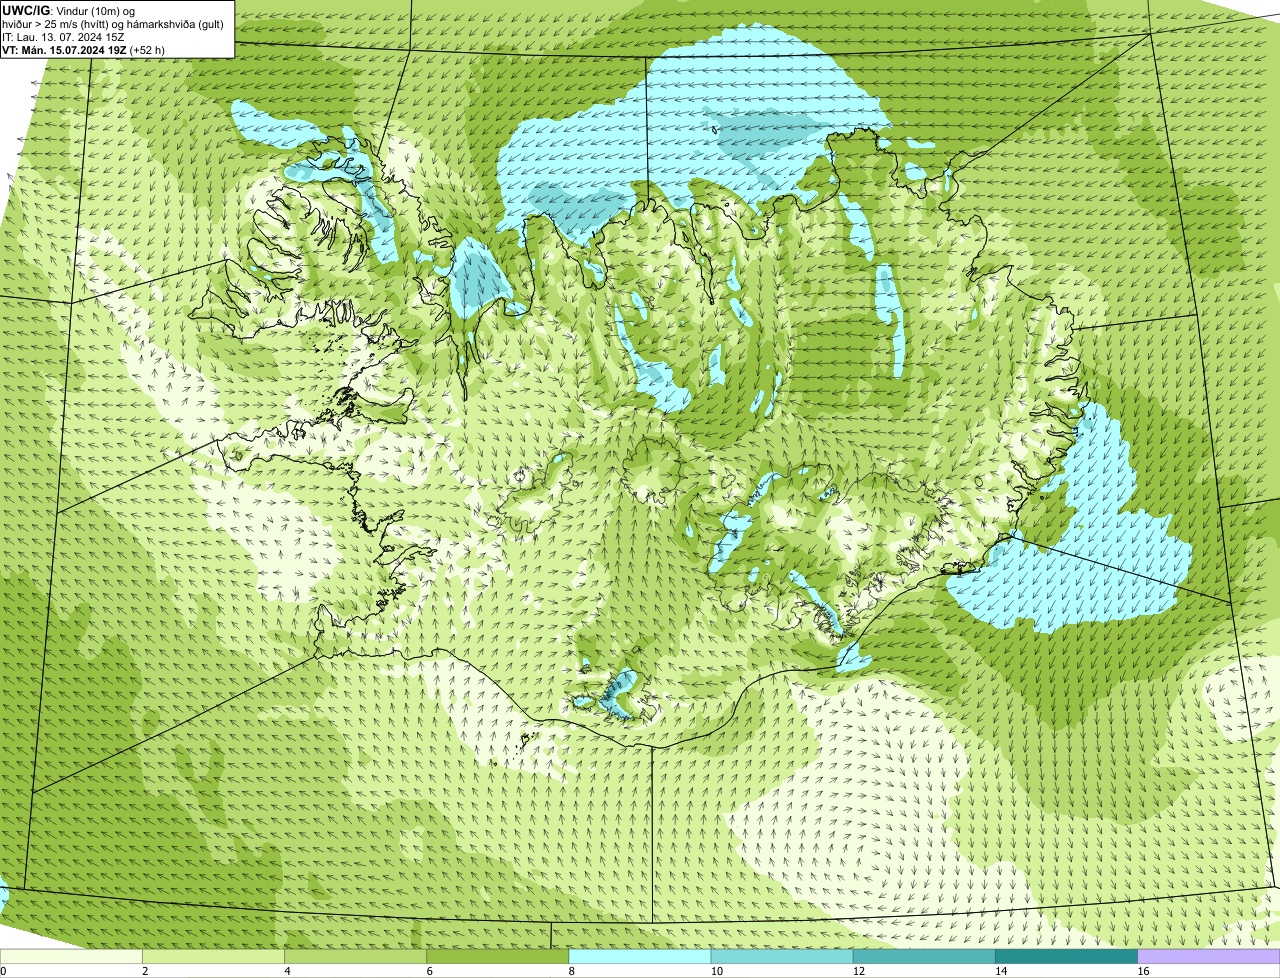Click the 12–14 m/s teal legend band
Screen dimensions: 1280x978
924,956
